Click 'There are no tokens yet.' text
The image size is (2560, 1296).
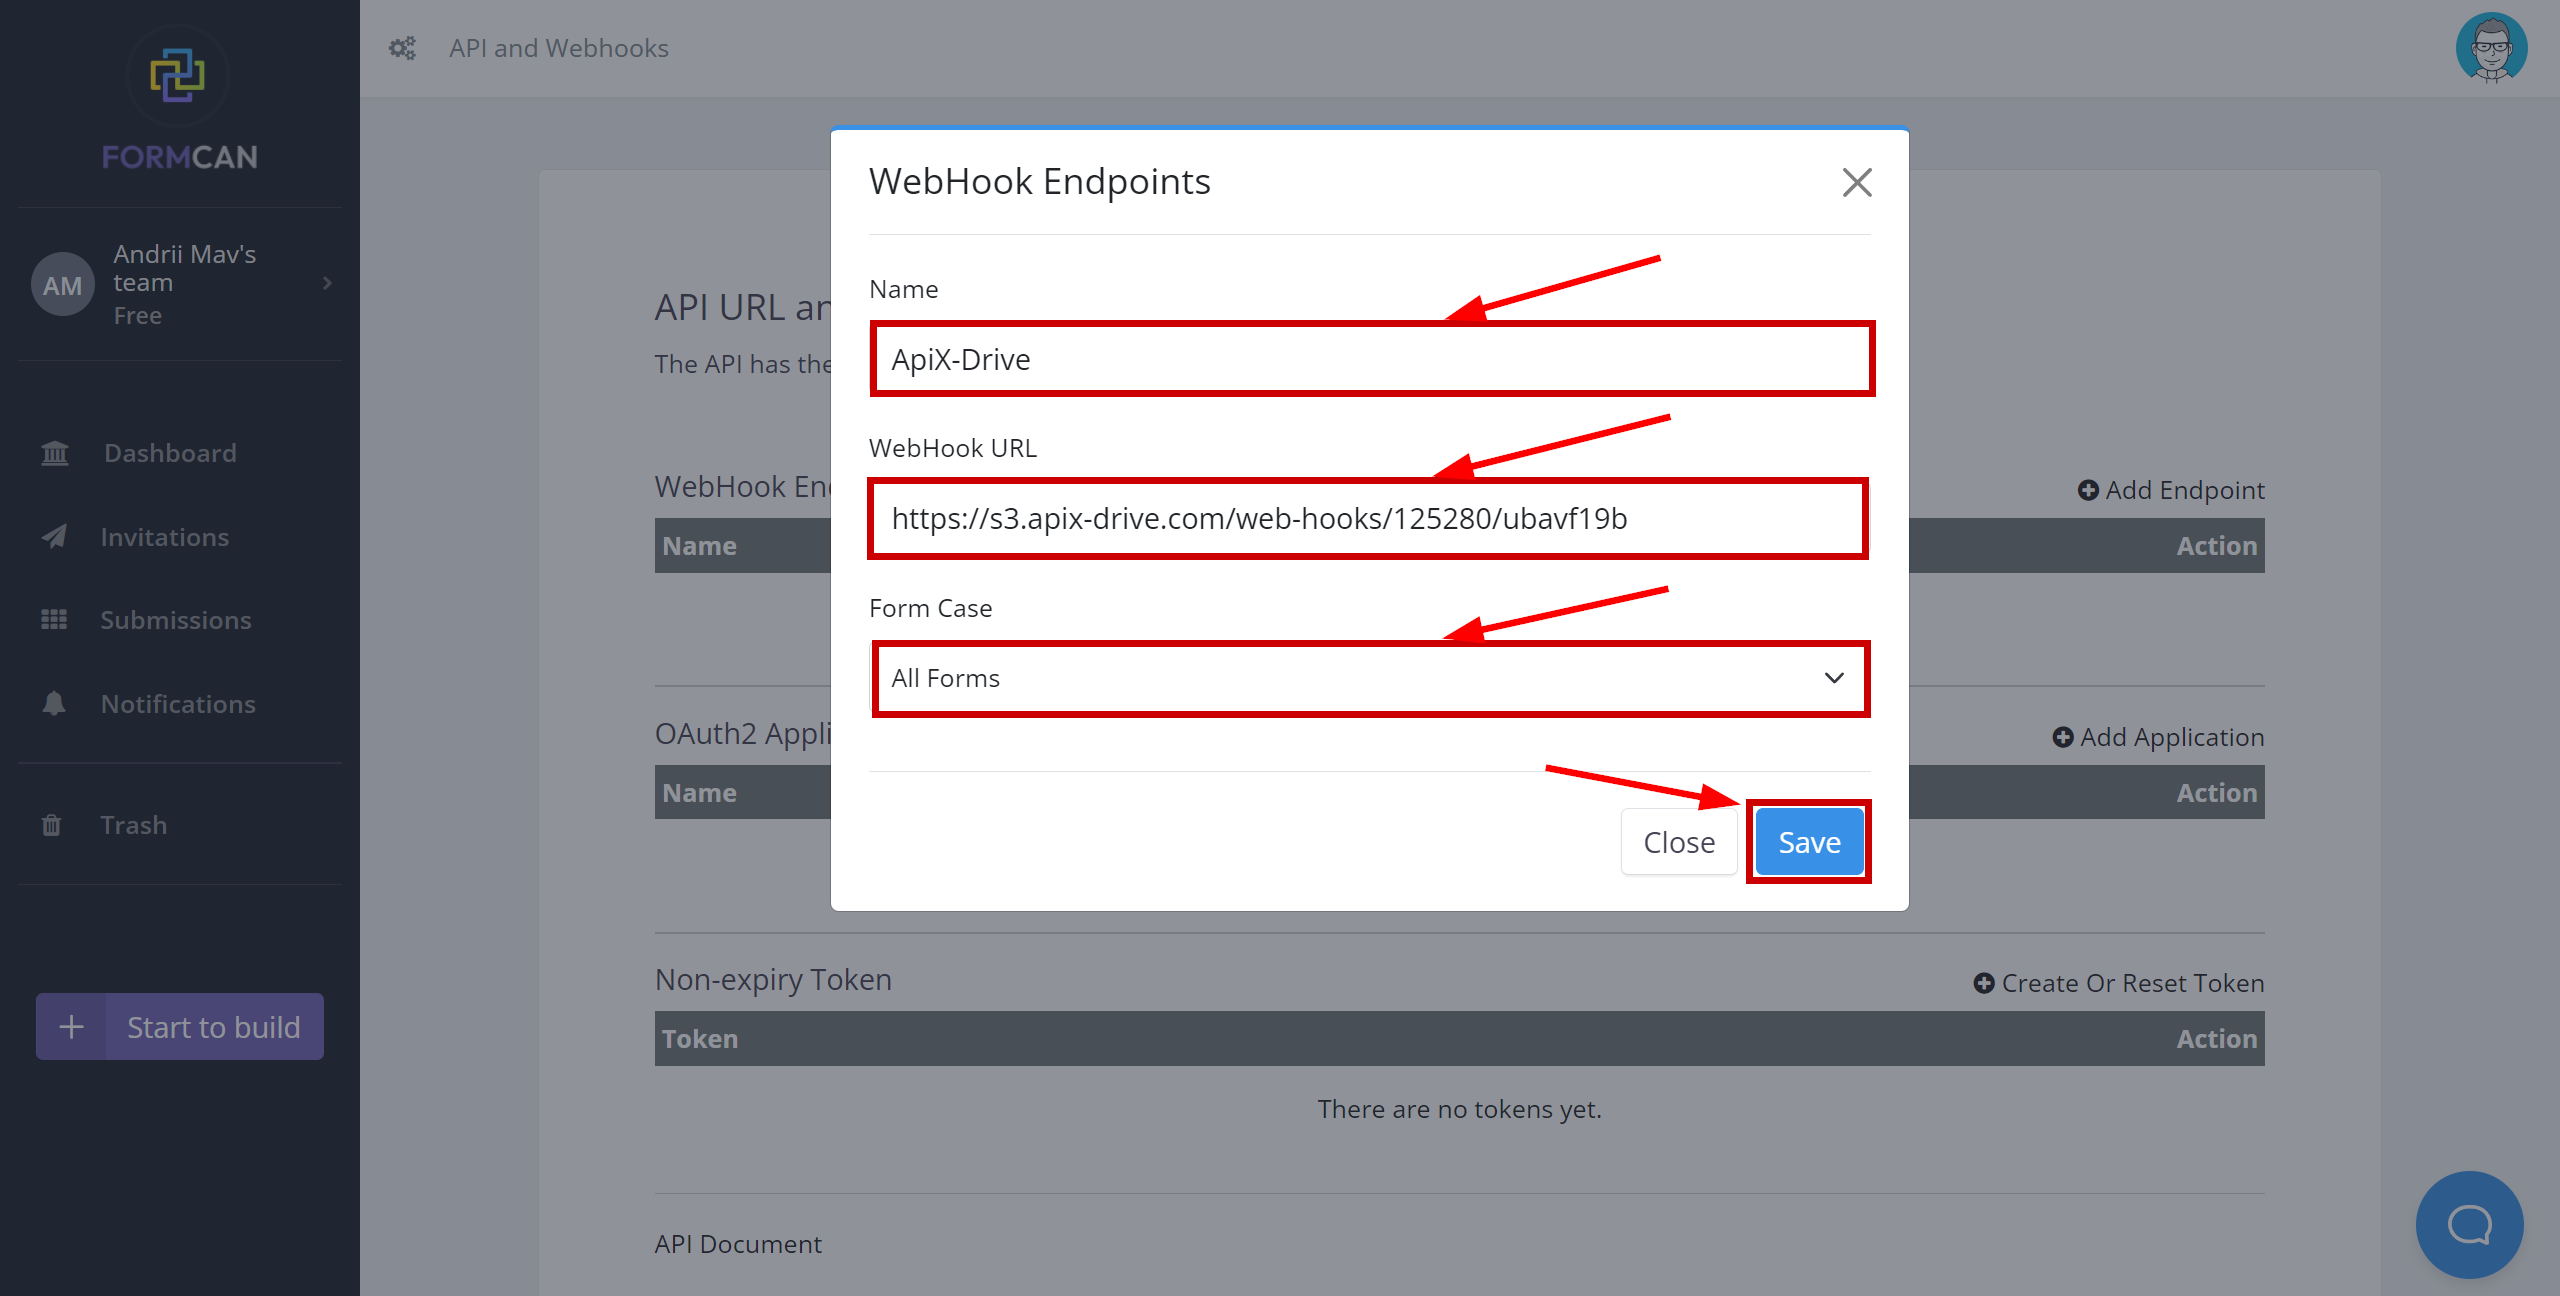pos(1460,1109)
